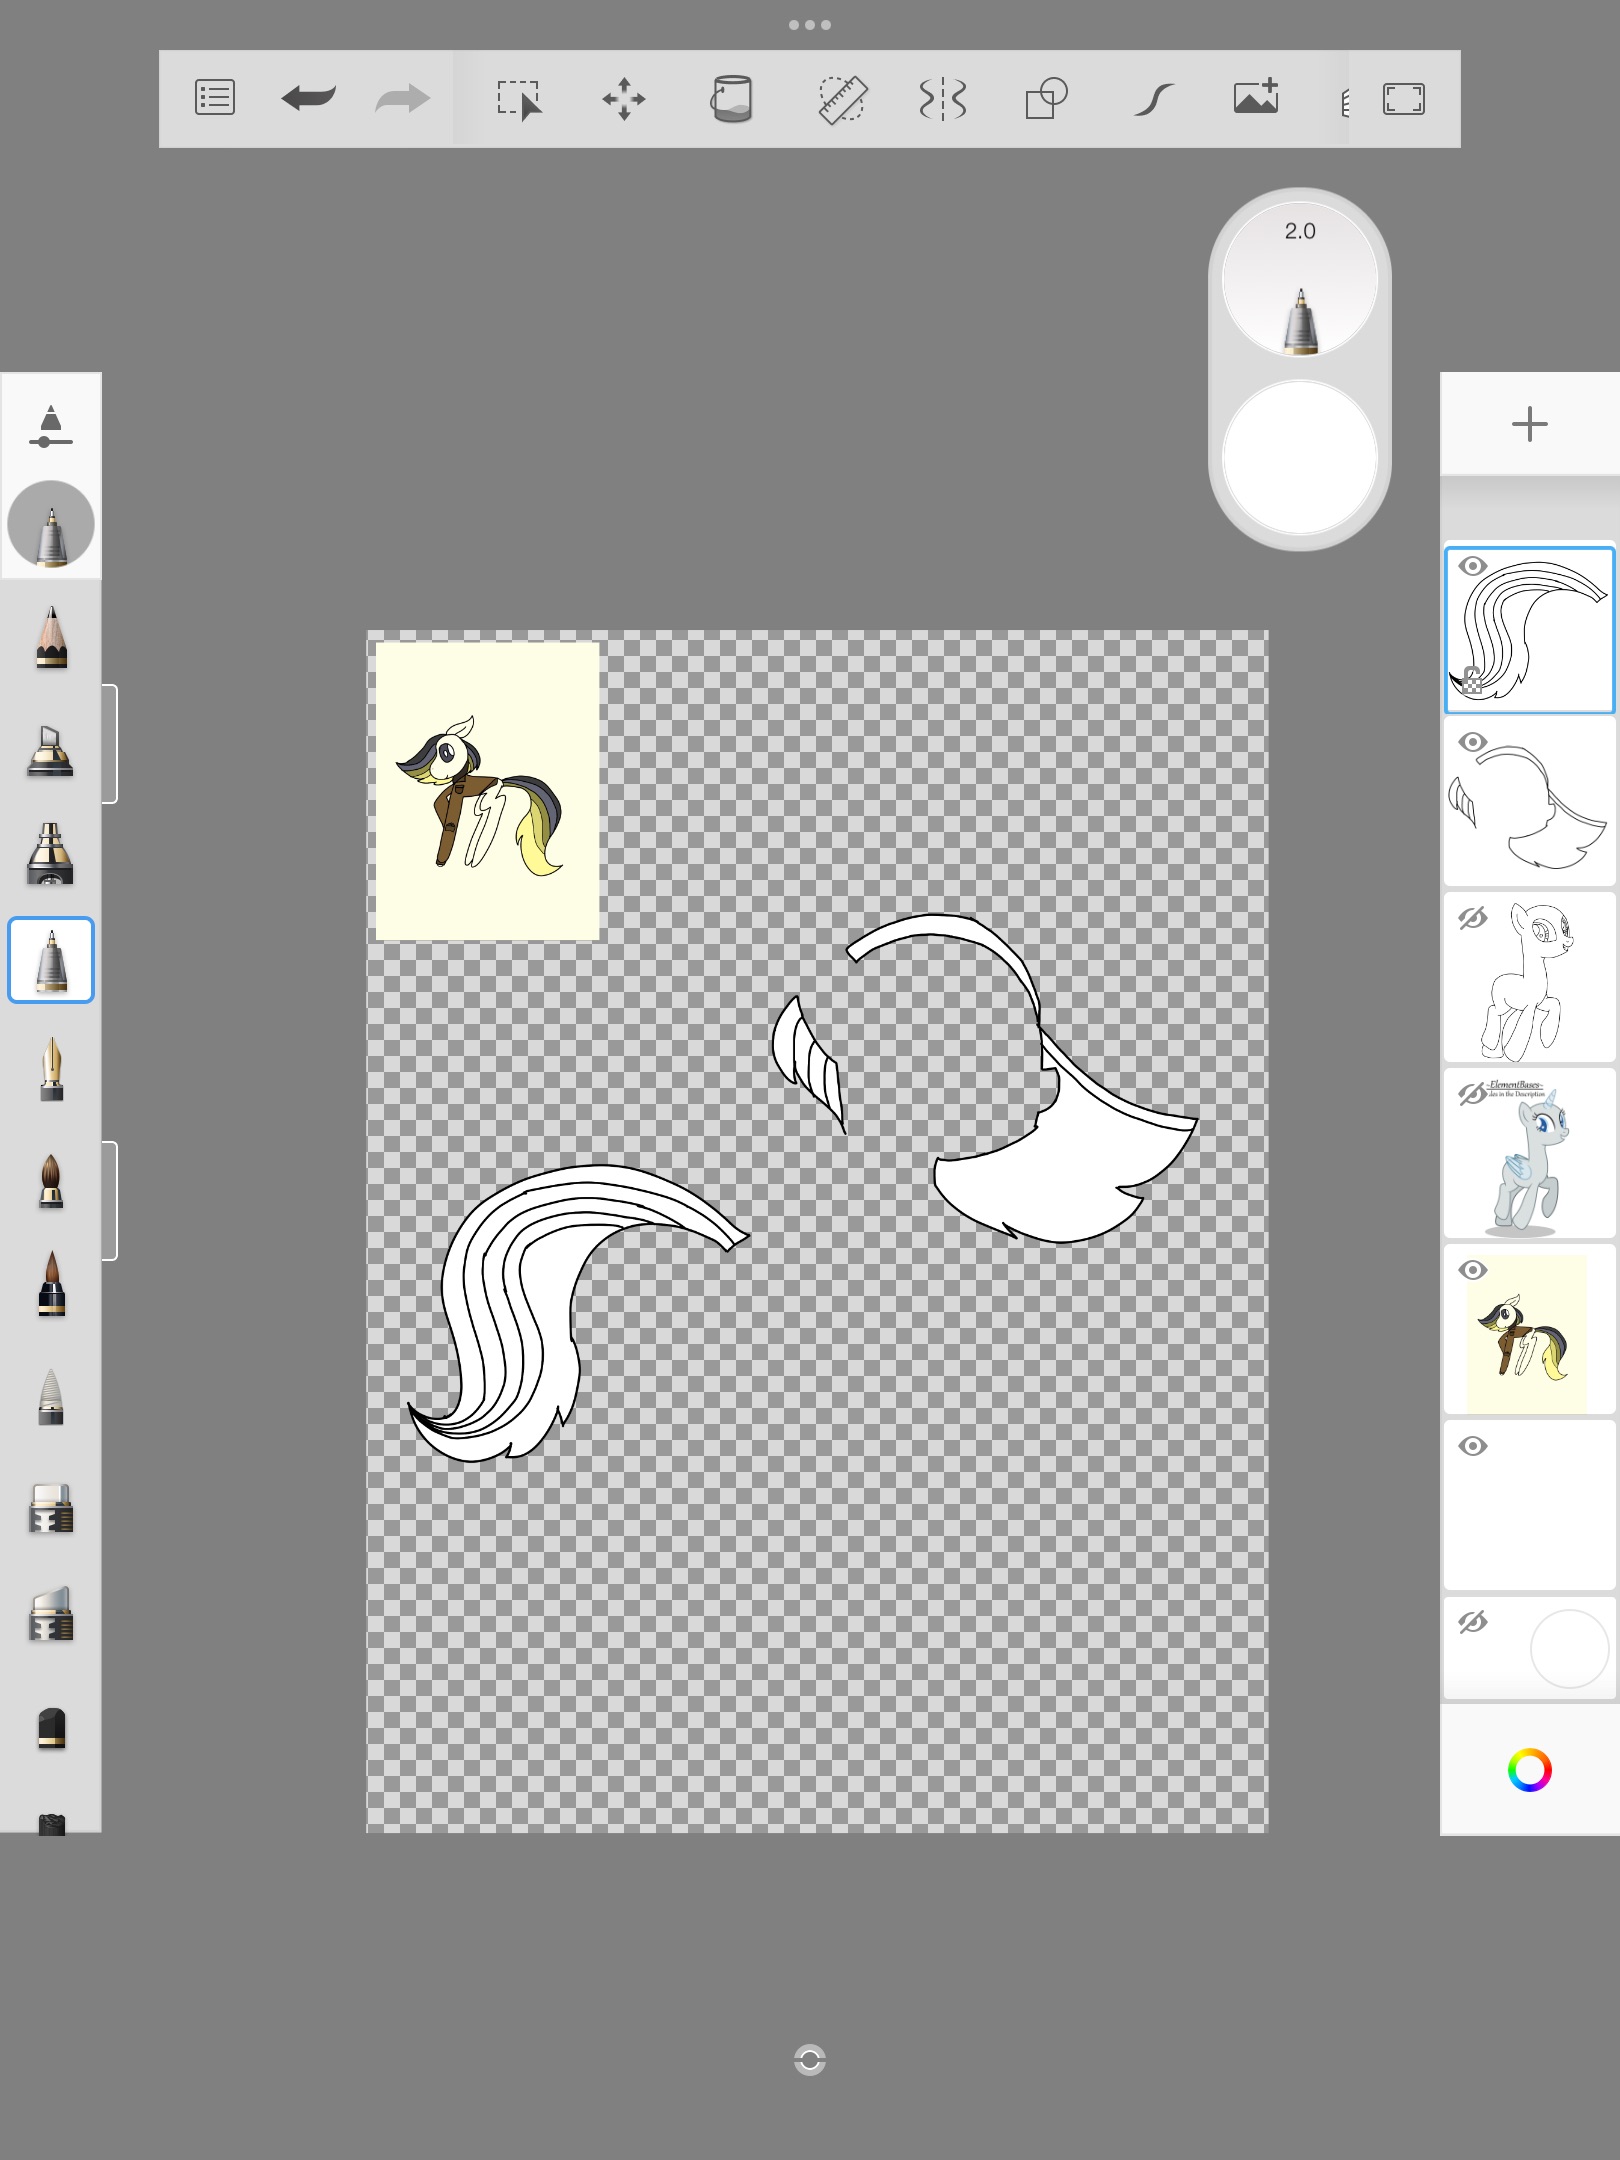Viewport: 1620px width, 2160px height.
Task: Select the ElementBases blue pony layer
Action: [1530, 1154]
